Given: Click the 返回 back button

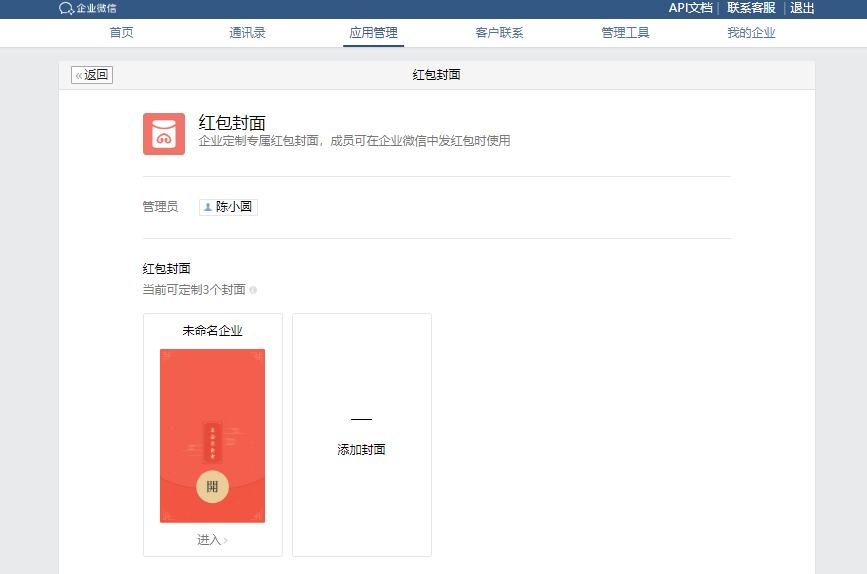Looking at the screenshot, I should 92,75.
